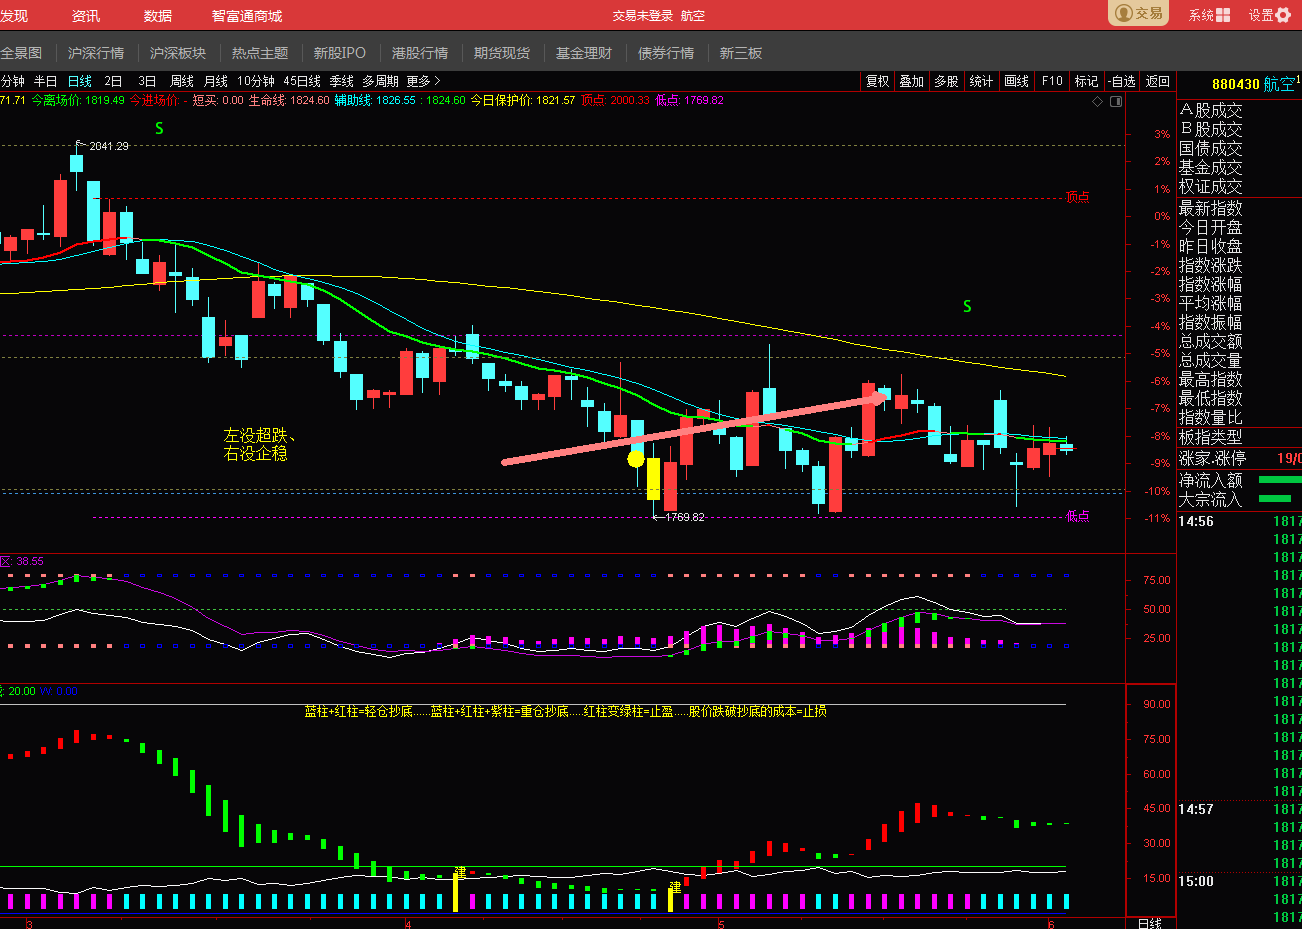Open F10 company info
Viewport: 1302px width, 929px height.
[x=1052, y=81]
